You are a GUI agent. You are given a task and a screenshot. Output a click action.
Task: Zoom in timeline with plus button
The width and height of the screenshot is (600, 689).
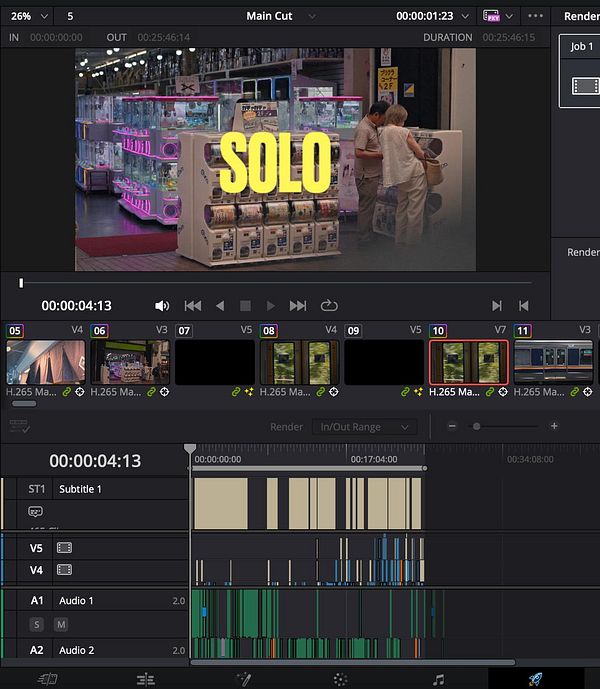(x=554, y=426)
